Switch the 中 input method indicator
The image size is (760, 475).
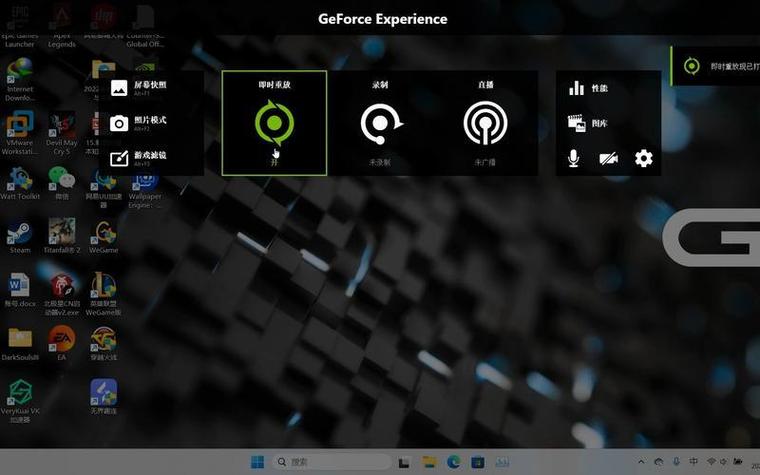coord(694,461)
